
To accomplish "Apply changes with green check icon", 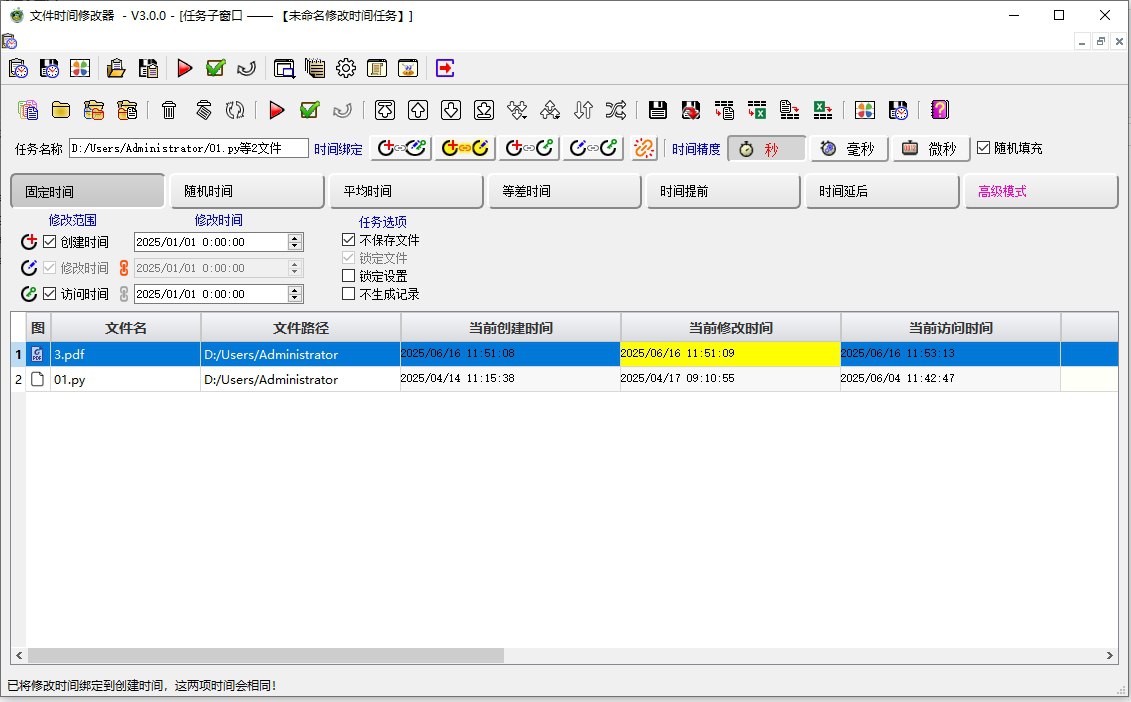I will tap(310, 110).
